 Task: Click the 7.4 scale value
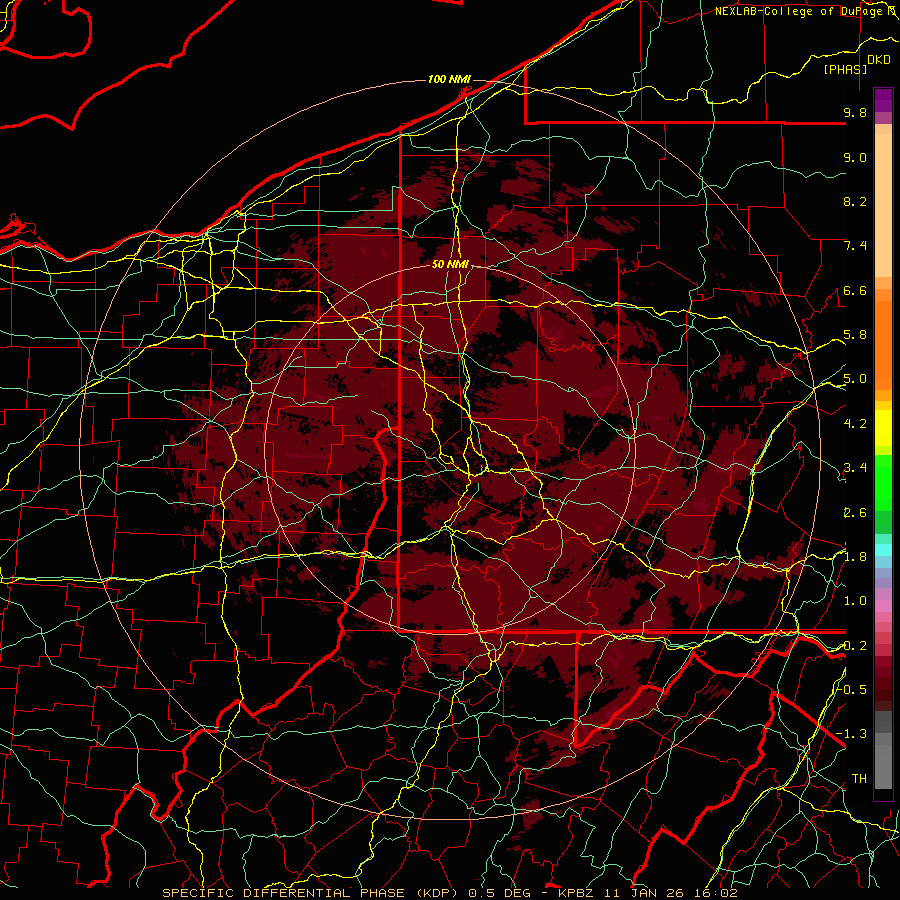(x=855, y=246)
